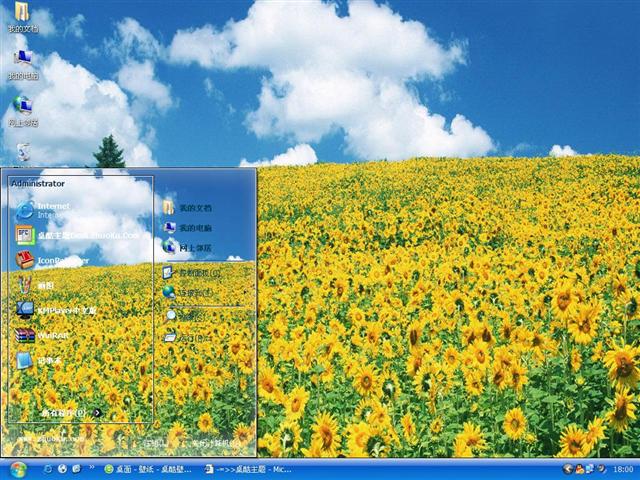The image size is (640, 480).
Task: Expand hidden system tray icons arrow
Action: click(567, 469)
